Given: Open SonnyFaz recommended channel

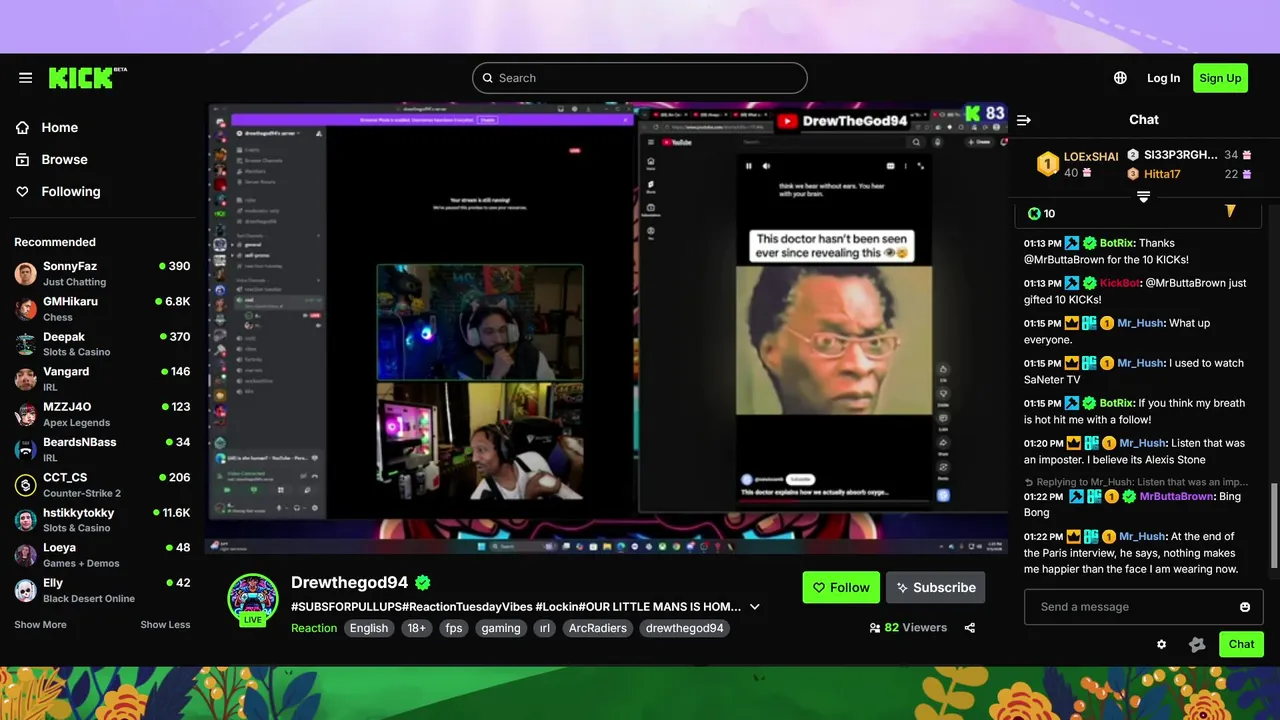Looking at the screenshot, I should coord(102,274).
